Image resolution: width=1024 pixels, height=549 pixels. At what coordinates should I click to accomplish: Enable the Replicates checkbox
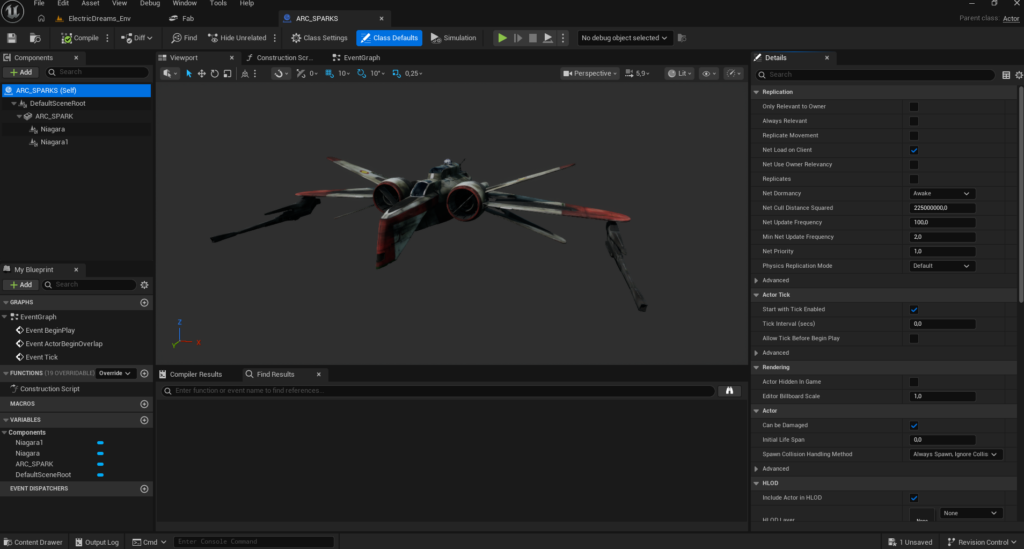coord(914,179)
